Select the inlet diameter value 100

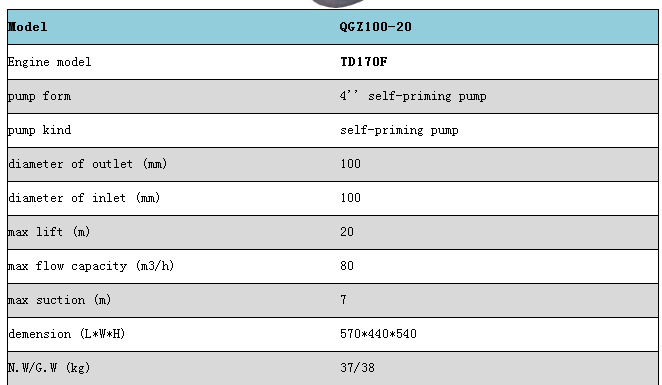point(350,198)
